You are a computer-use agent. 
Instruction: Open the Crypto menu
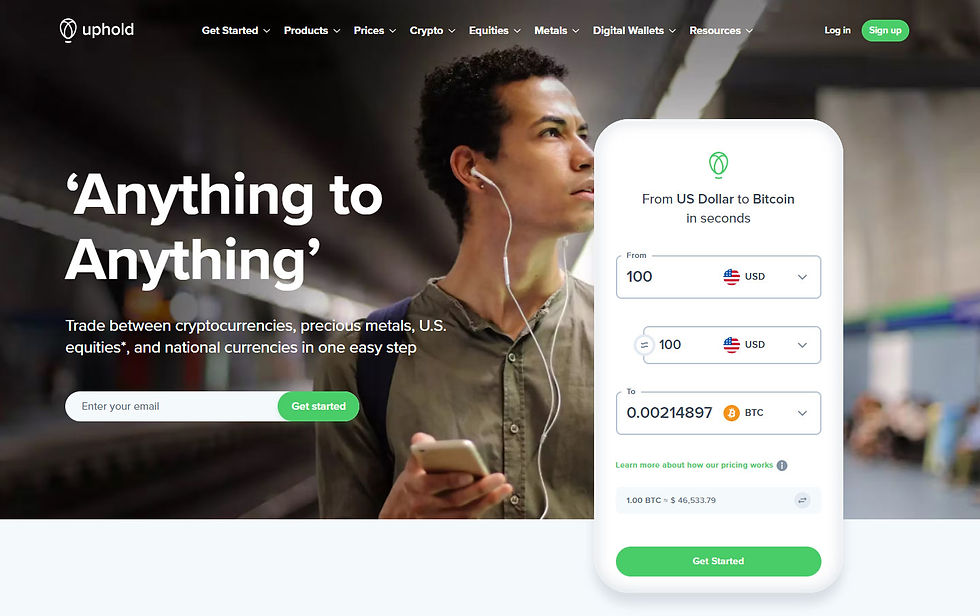[432, 31]
